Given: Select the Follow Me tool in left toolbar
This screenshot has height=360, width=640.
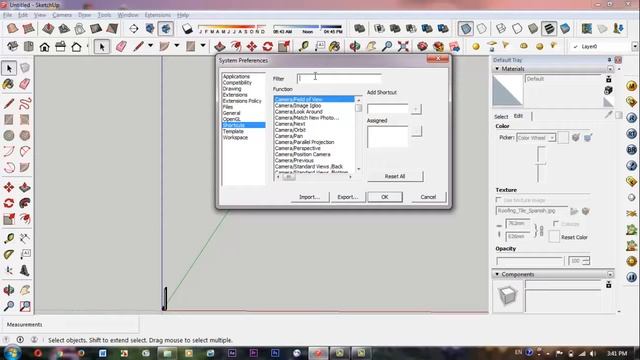Looking at the screenshot, I should pyautogui.click(x=25, y=203).
